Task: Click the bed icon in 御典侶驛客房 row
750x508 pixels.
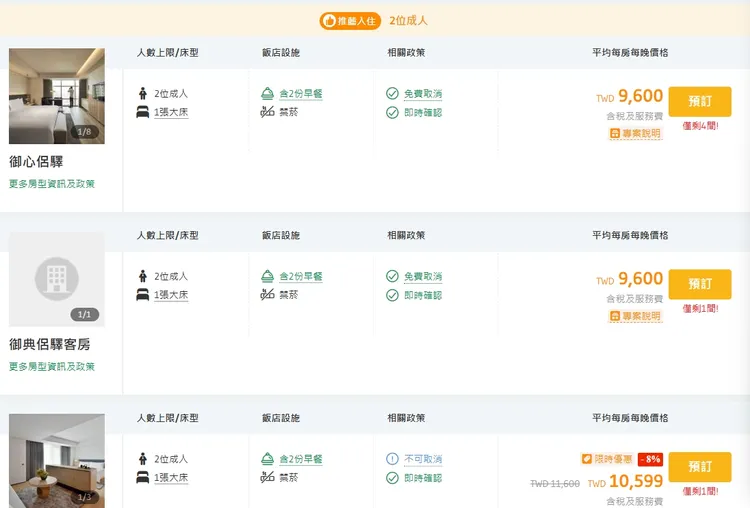Action: tap(143, 295)
